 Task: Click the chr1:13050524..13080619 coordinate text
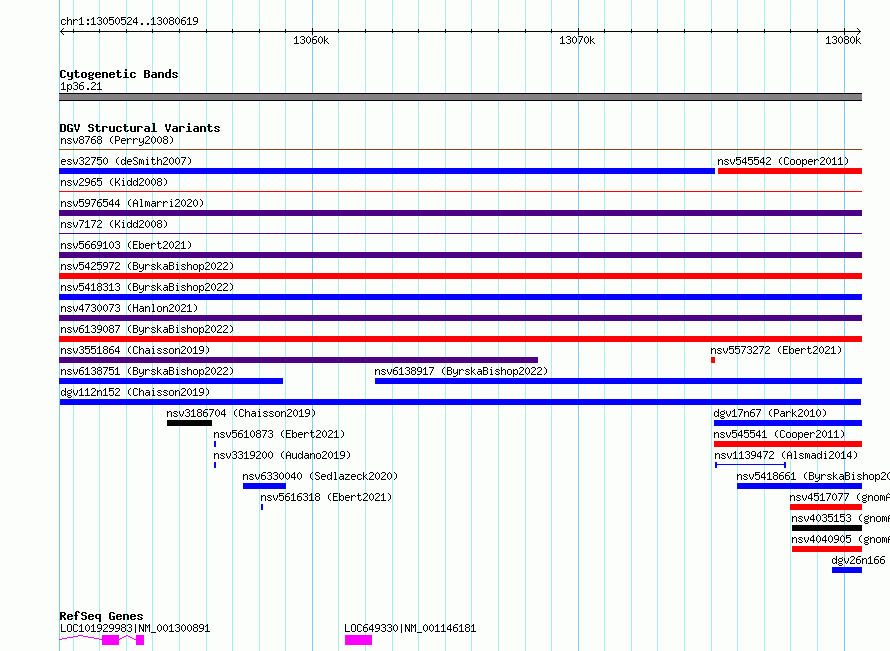pos(129,22)
